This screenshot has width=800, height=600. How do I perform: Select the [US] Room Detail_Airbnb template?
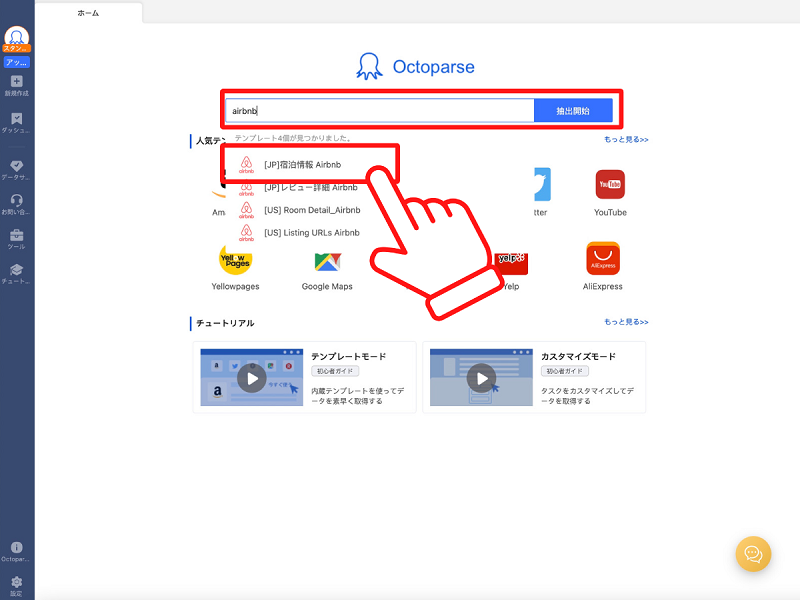(x=299, y=210)
